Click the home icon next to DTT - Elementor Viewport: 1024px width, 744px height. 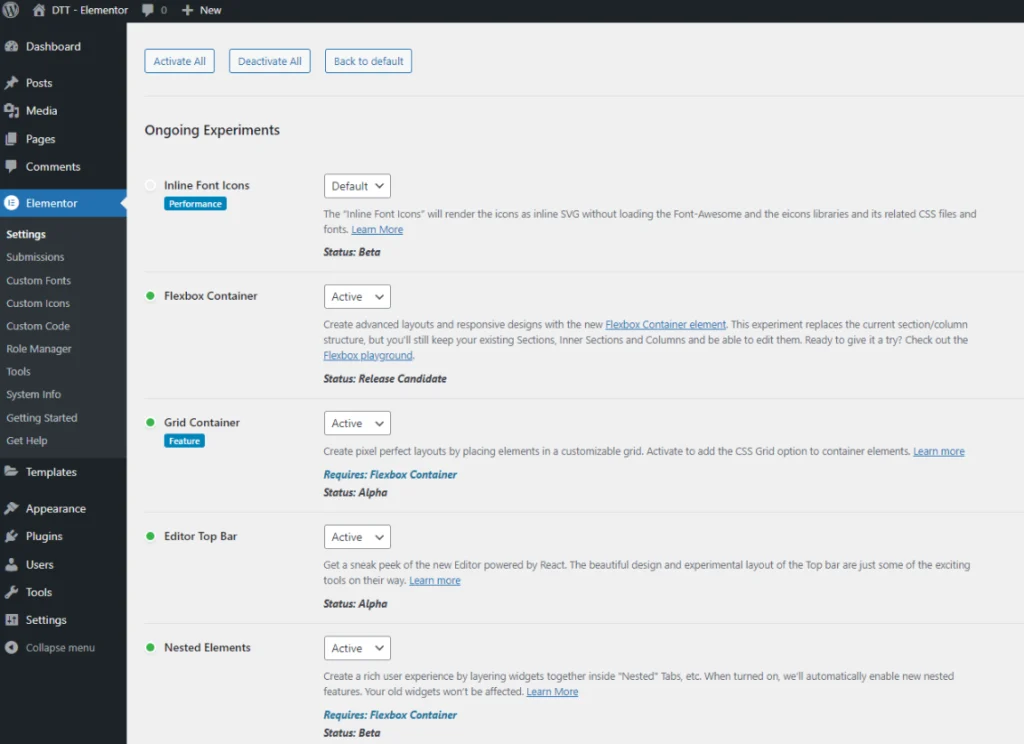(39, 10)
